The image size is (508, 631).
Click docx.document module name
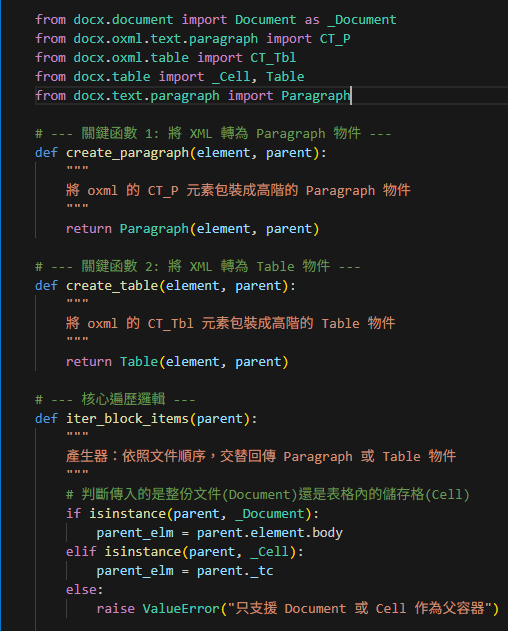tap(123, 20)
